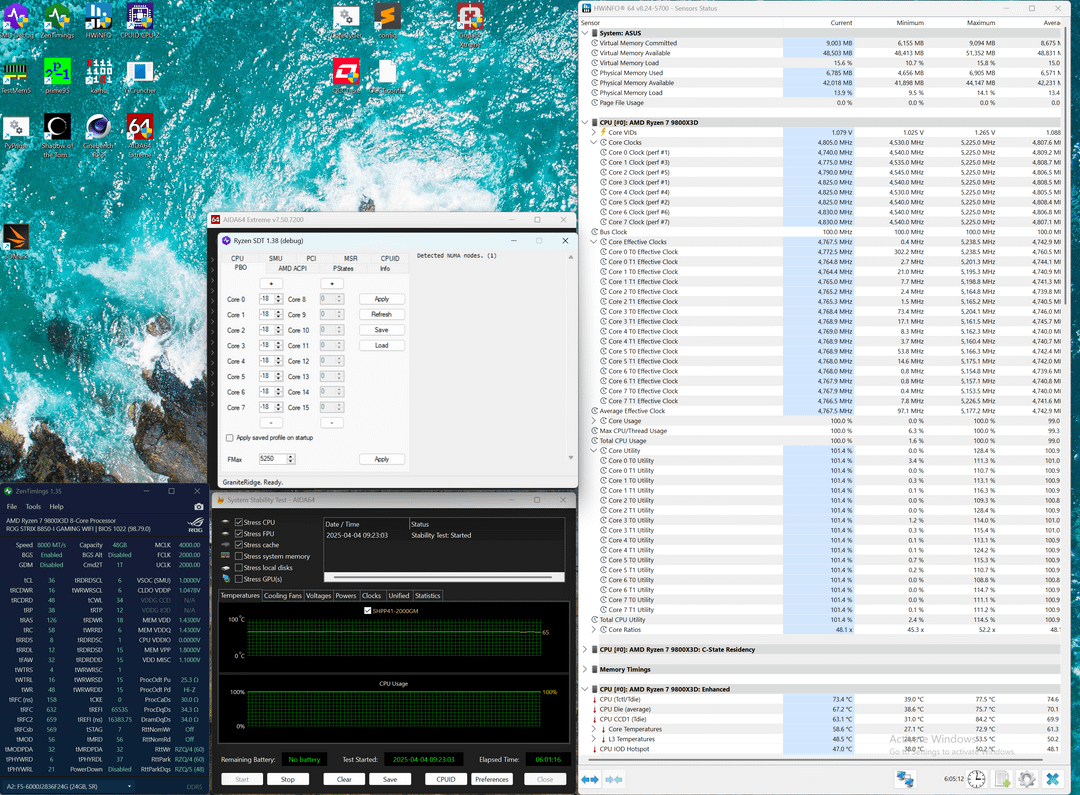Open the OCCT.config desktop file
This screenshot has width=1080, height=795.
click(x=388, y=76)
